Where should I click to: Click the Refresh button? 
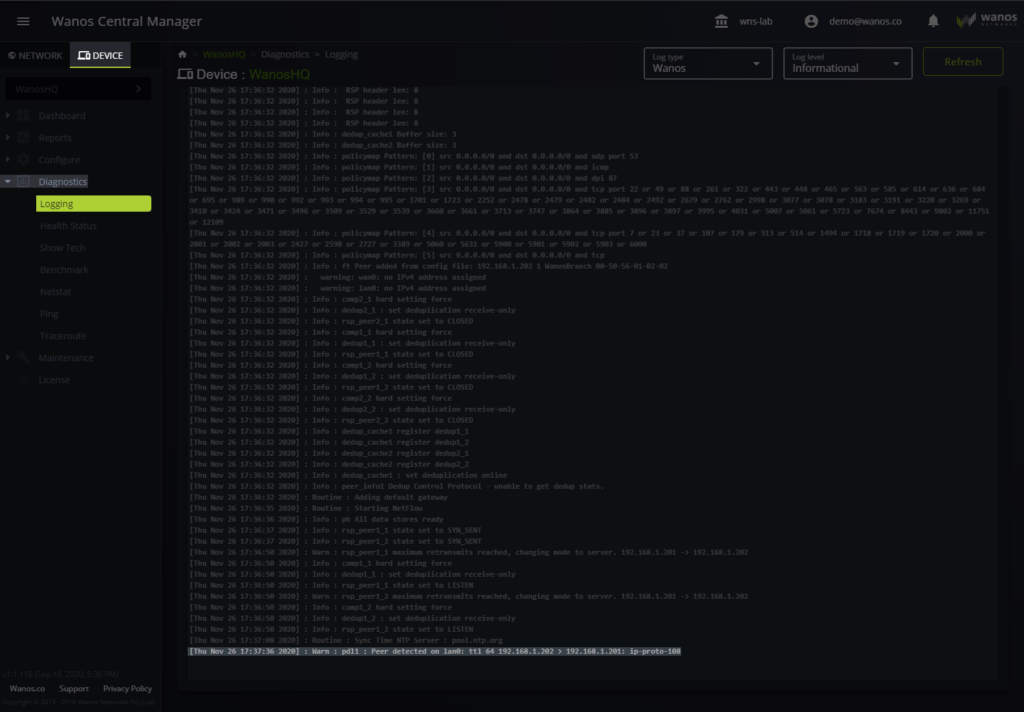pyautogui.click(x=962, y=61)
